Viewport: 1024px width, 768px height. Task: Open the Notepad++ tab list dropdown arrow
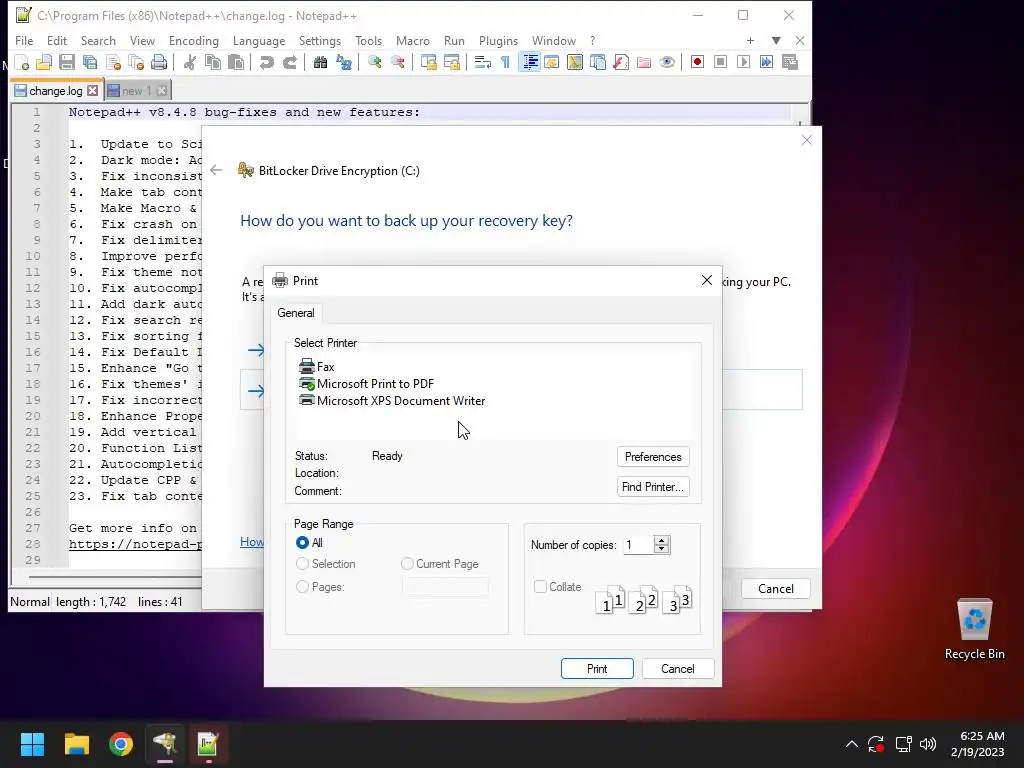click(776, 40)
